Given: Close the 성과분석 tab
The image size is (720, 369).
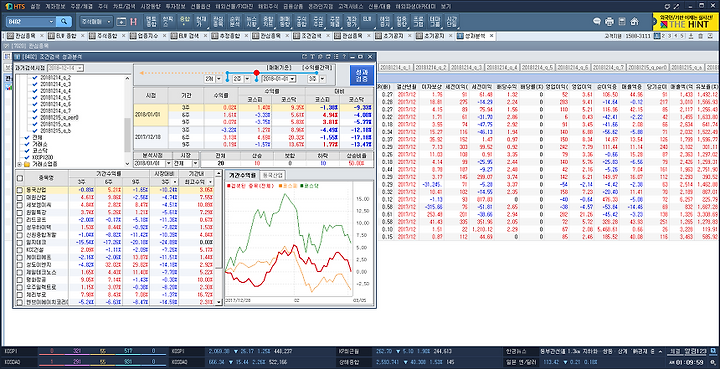Looking at the screenshot, I should 491,36.
